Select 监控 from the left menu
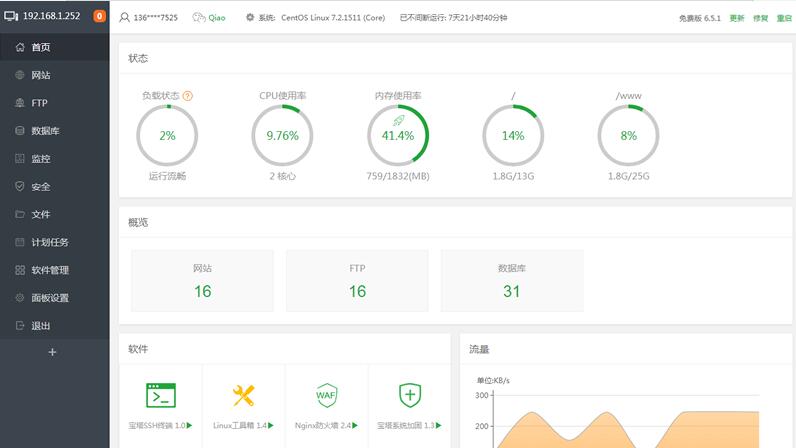 tap(40, 159)
